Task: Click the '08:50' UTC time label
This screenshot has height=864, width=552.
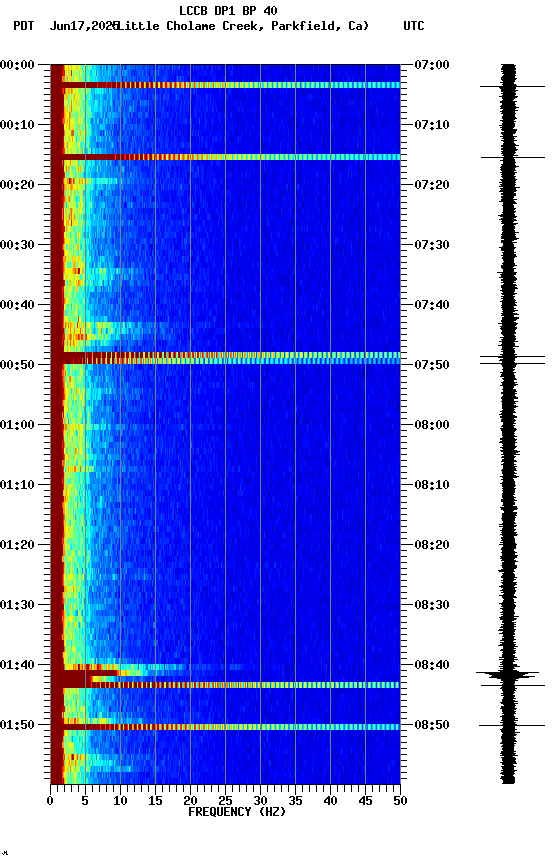Action: click(x=432, y=725)
